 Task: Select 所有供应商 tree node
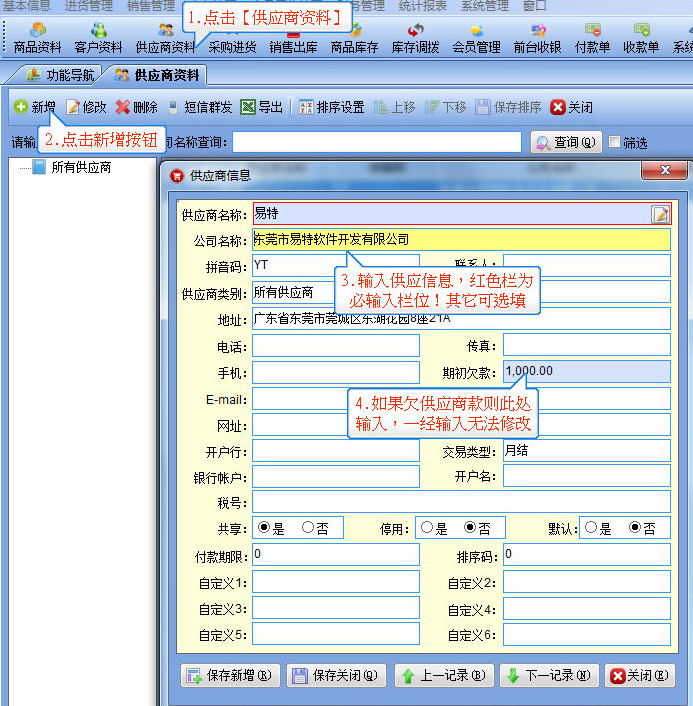[81, 167]
